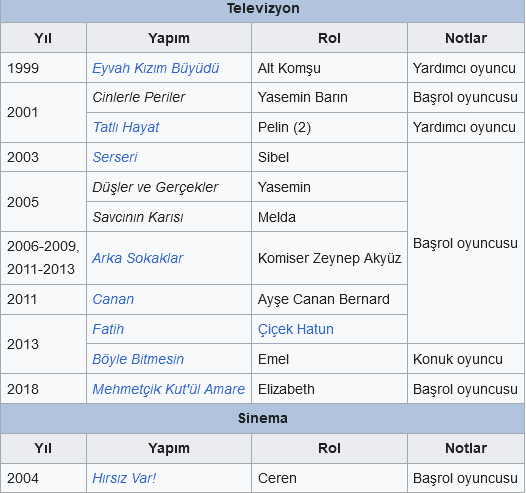Open the Tatlı Hayat link
The width and height of the screenshot is (526, 493).
(x=126, y=127)
